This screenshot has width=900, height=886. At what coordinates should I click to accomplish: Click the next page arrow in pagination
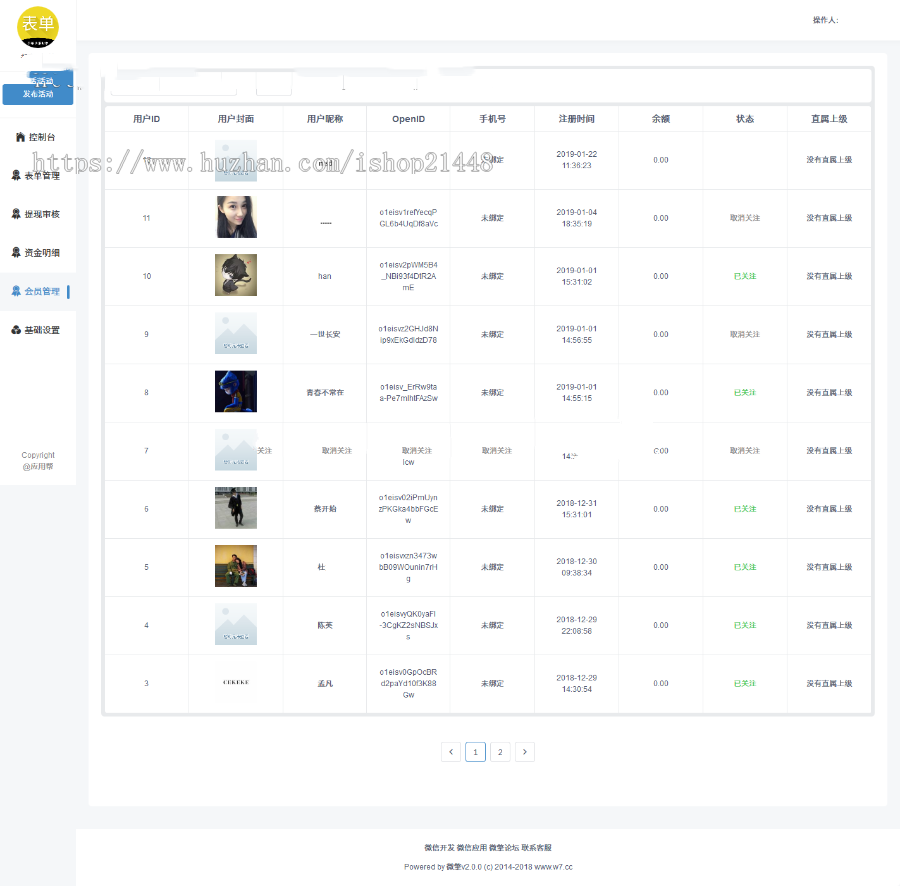coord(525,751)
